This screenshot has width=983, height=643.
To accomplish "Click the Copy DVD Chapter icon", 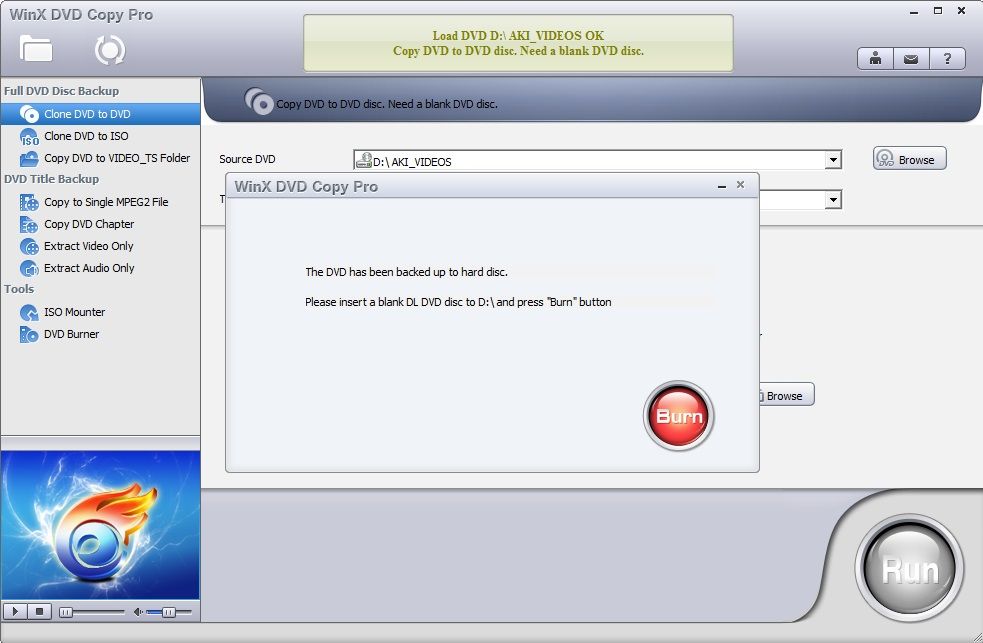I will [x=29, y=224].
